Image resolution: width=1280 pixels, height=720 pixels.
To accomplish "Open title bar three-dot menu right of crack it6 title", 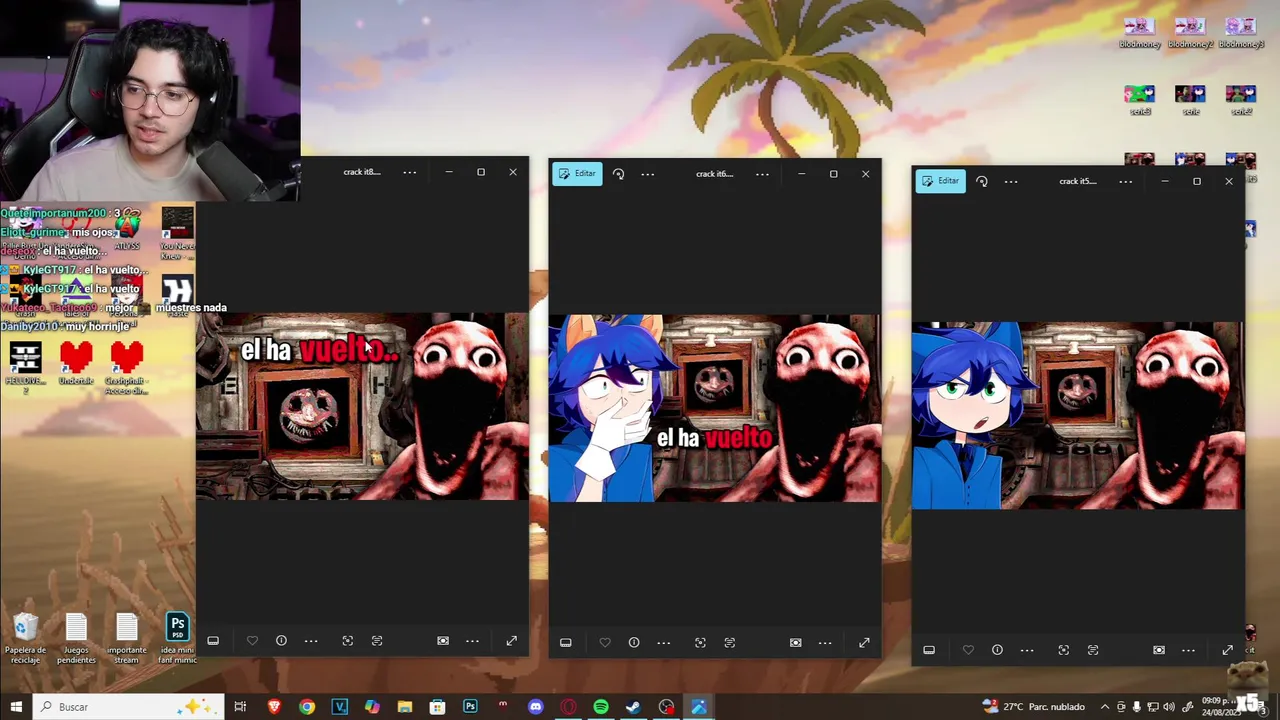I will [762, 174].
